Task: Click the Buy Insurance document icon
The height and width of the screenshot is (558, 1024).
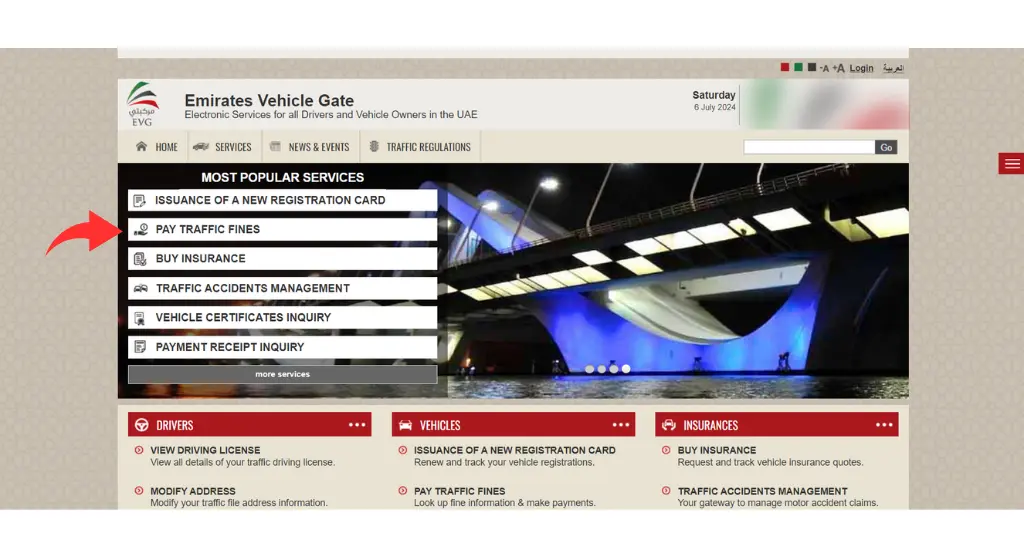Action: coord(140,259)
